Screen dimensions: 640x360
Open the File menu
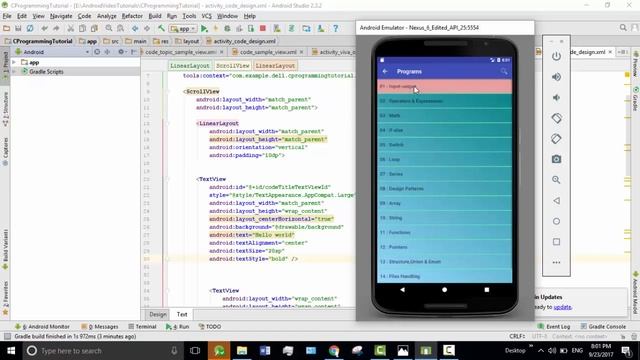pos(7,16)
